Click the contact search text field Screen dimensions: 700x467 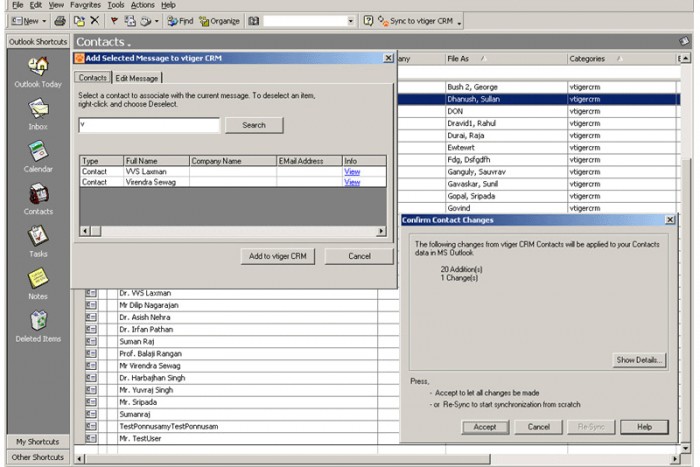pyautogui.click(x=149, y=125)
